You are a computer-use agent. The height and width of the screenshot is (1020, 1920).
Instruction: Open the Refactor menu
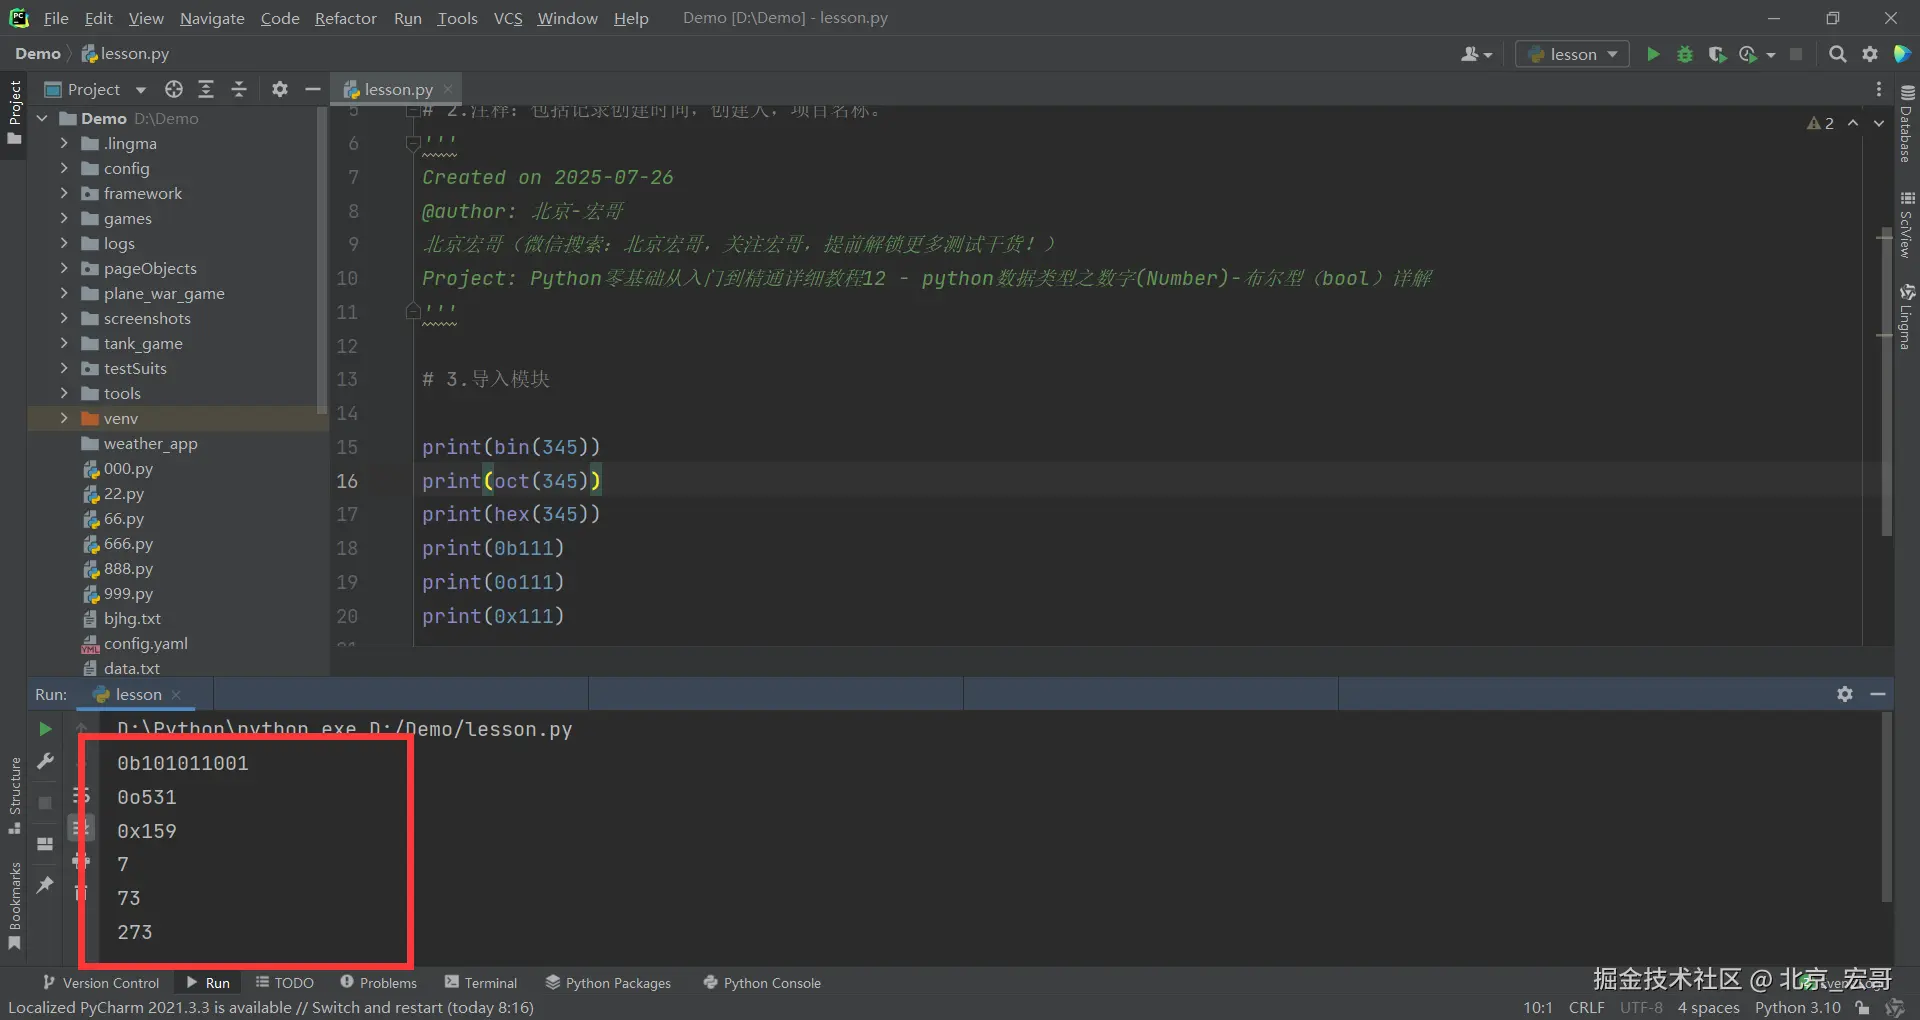pyautogui.click(x=345, y=18)
